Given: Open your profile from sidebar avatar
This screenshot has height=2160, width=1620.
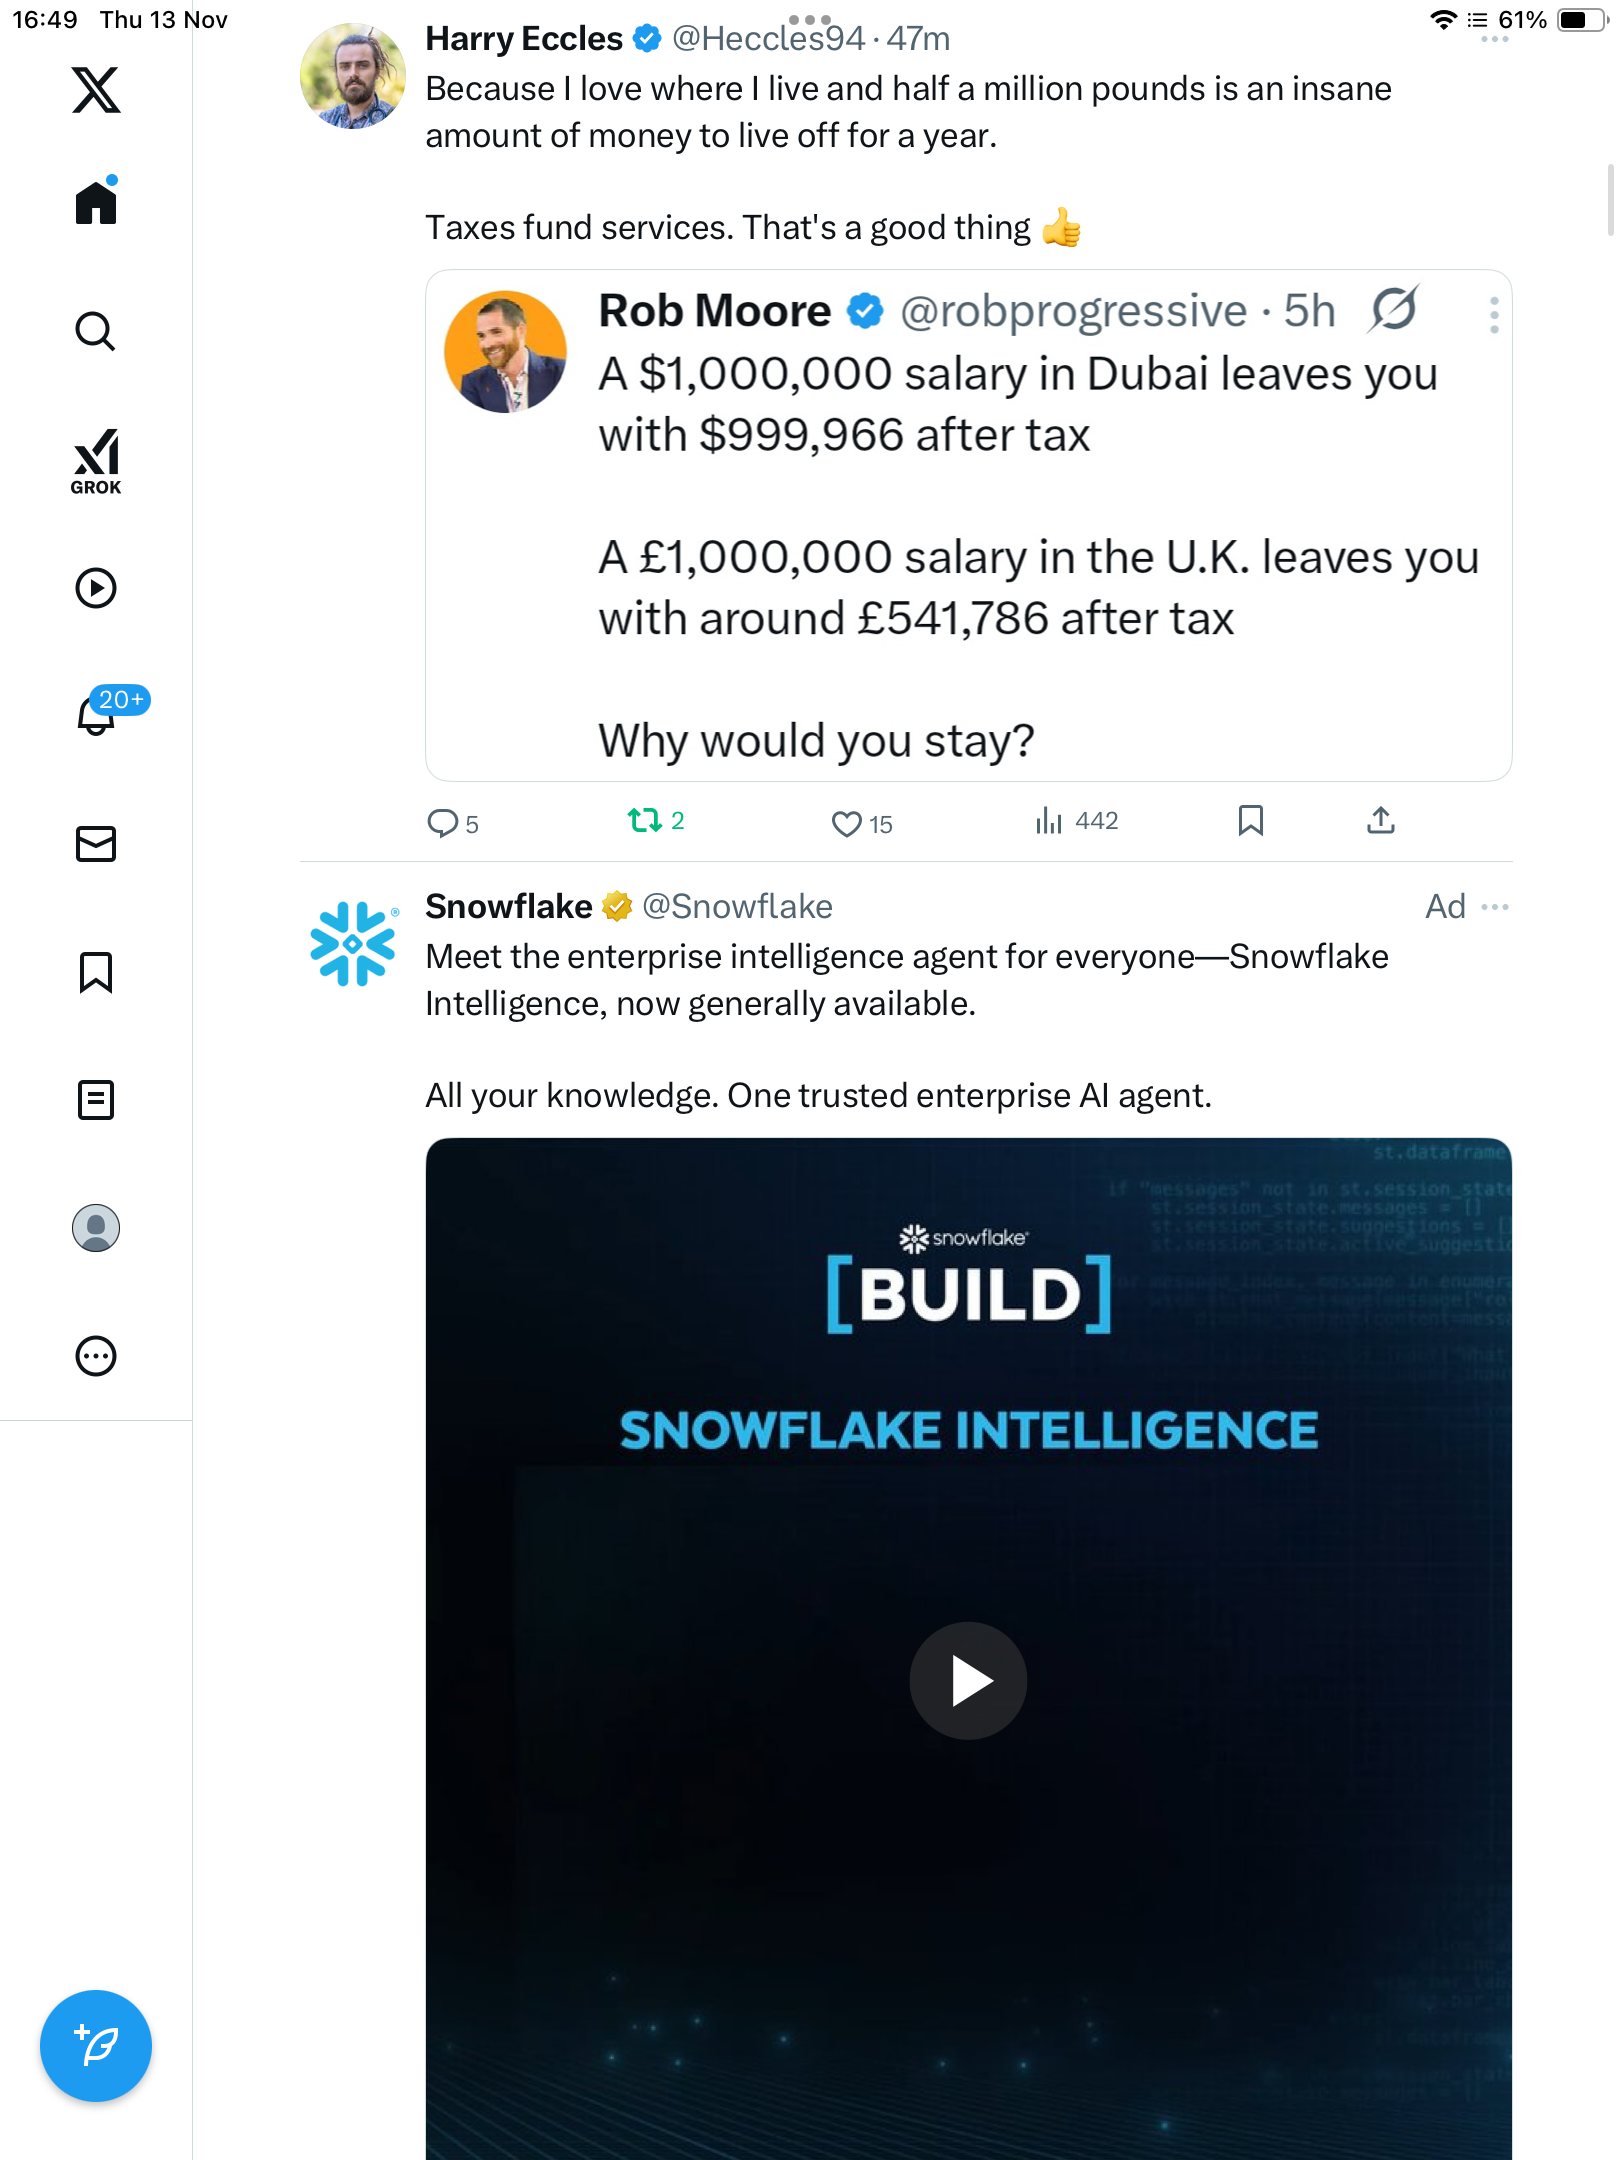Looking at the screenshot, I should [96, 1228].
